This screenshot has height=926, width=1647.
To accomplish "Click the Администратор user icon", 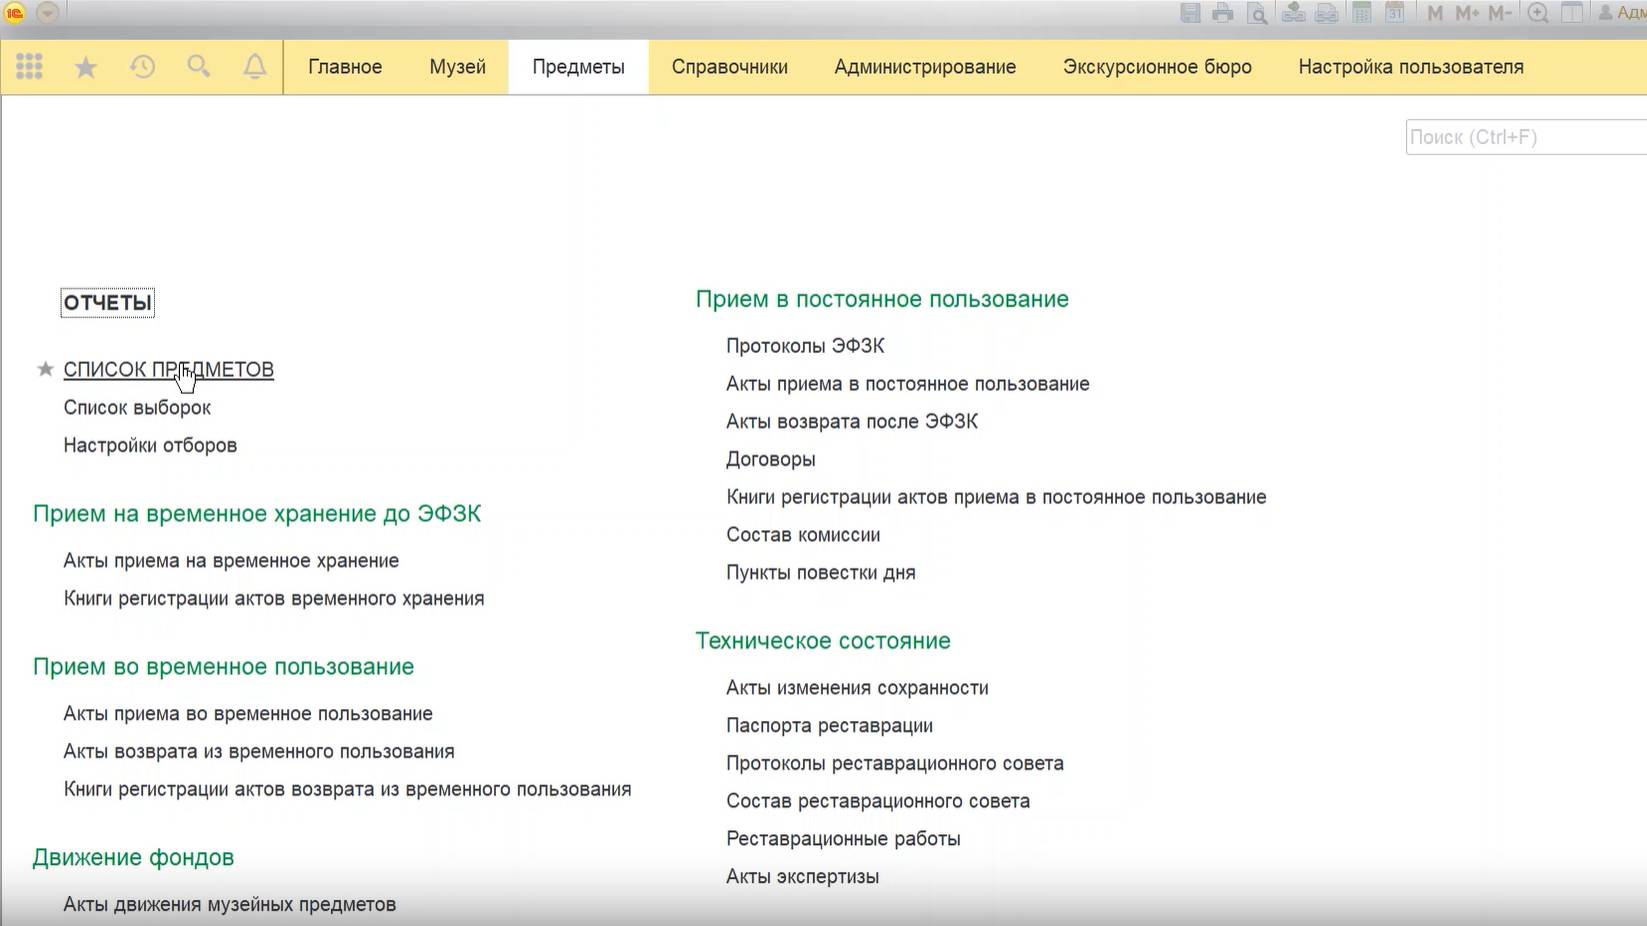I will tap(1604, 13).
